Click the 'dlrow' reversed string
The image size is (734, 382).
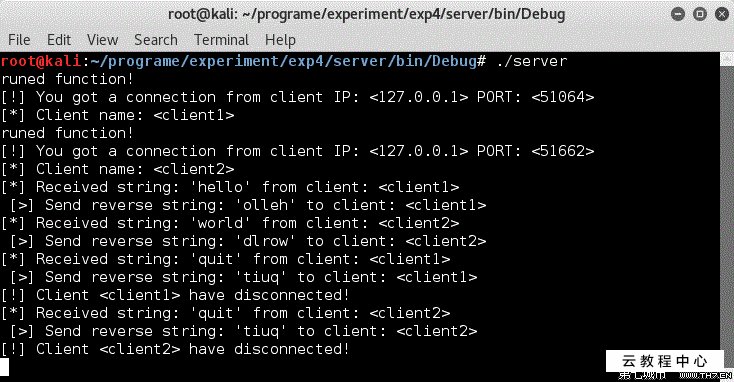click(265, 241)
